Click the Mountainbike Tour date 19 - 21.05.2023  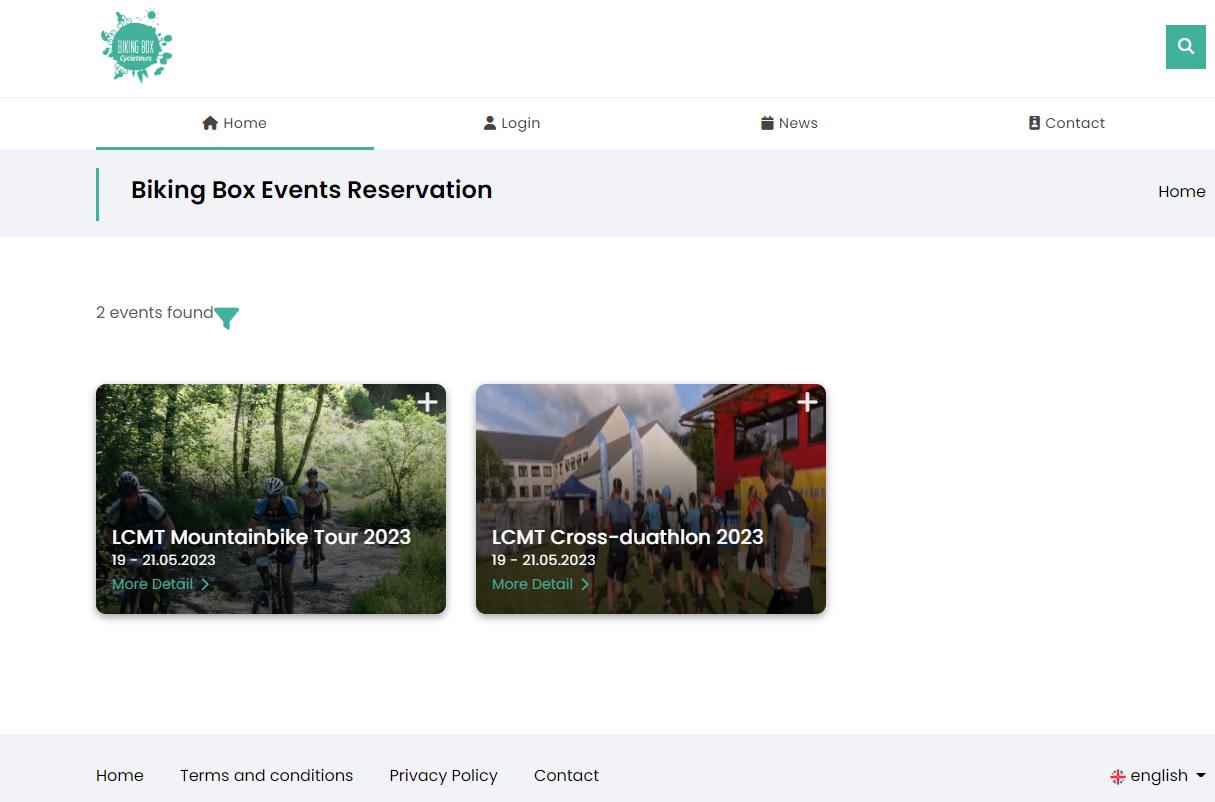click(164, 560)
